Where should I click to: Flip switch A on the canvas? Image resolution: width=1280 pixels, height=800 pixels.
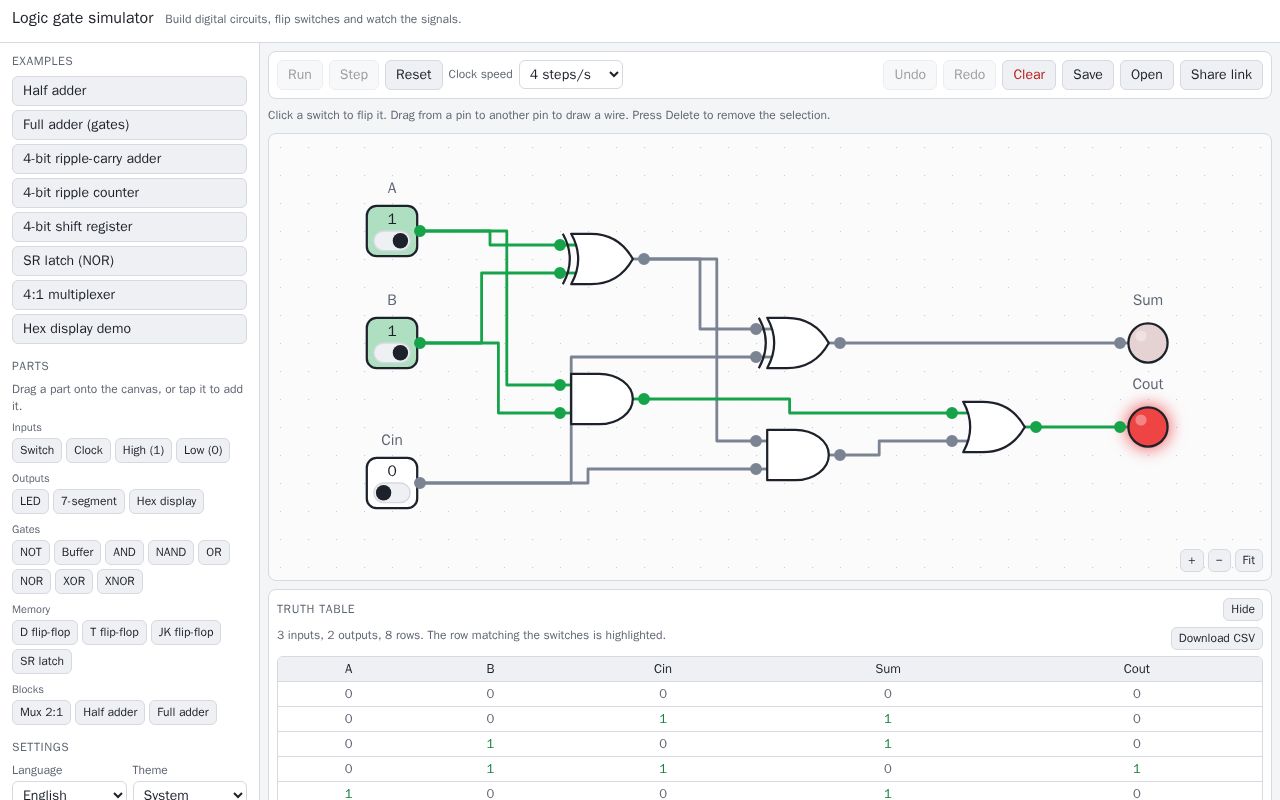392,231
